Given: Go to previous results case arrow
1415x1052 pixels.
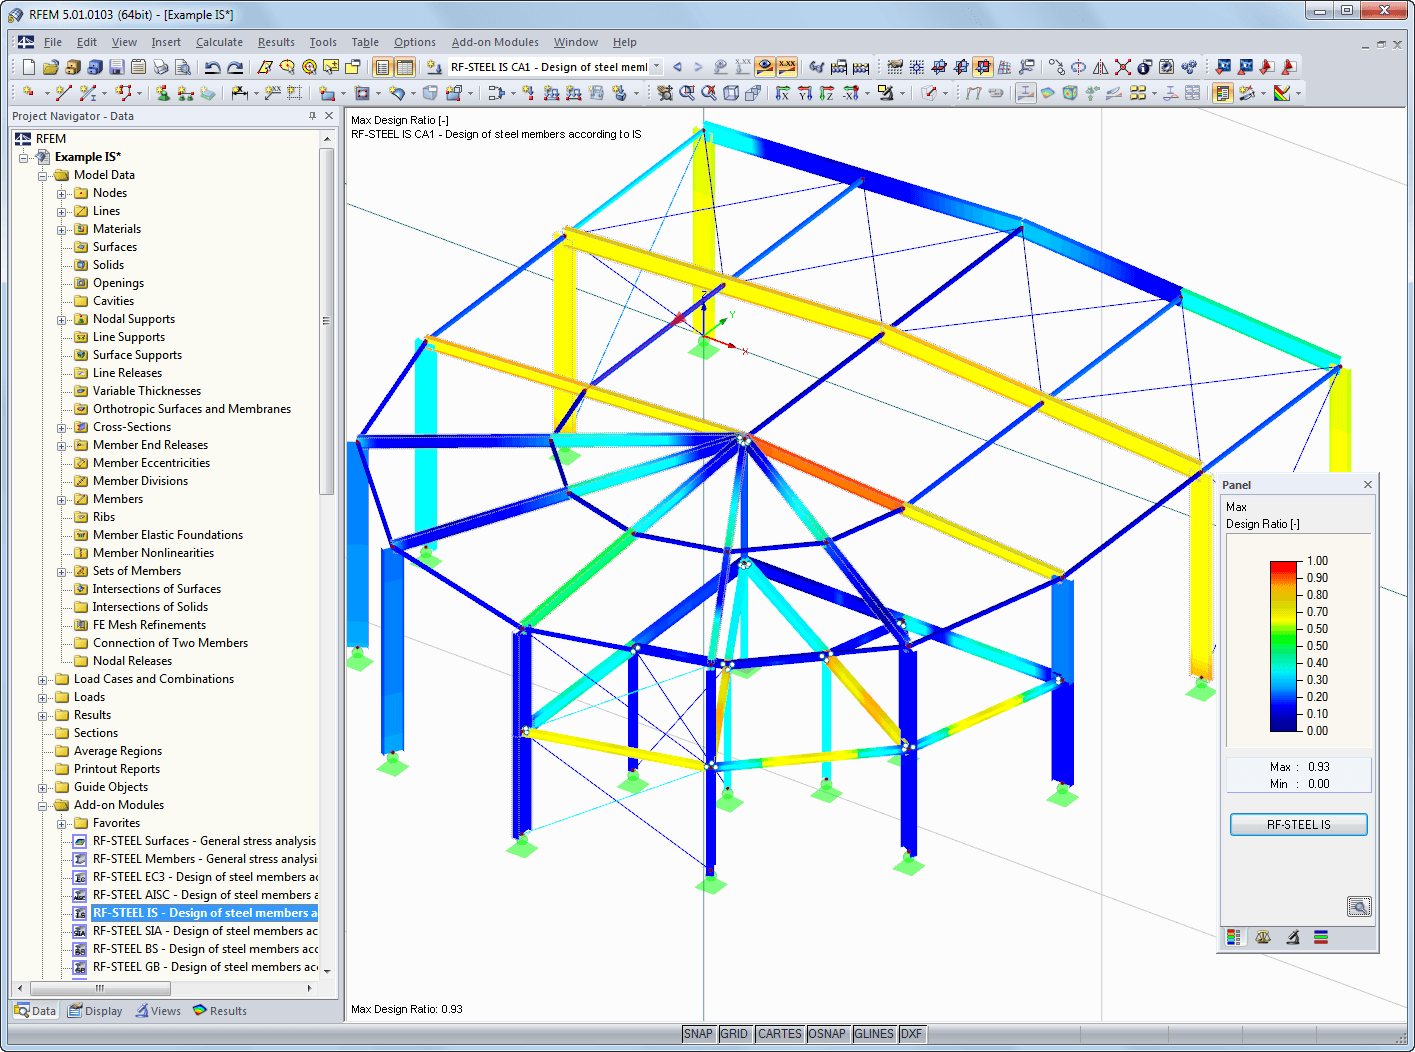Looking at the screenshot, I should [677, 67].
